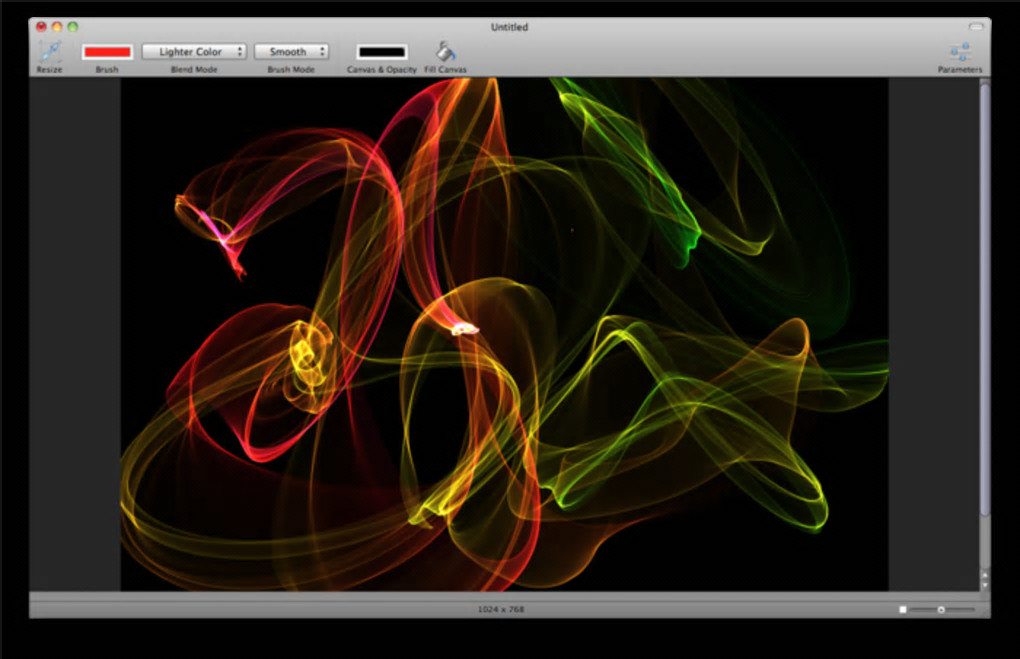This screenshot has height=659, width=1020.
Task: Click the Untitled window title
Action: (x=509, y=27)
